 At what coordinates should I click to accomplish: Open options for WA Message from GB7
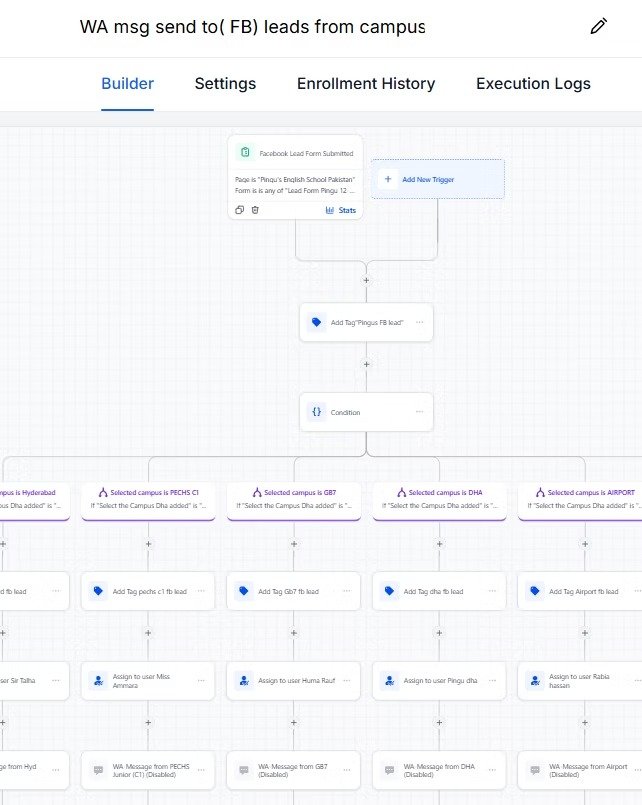click(347, 770)
